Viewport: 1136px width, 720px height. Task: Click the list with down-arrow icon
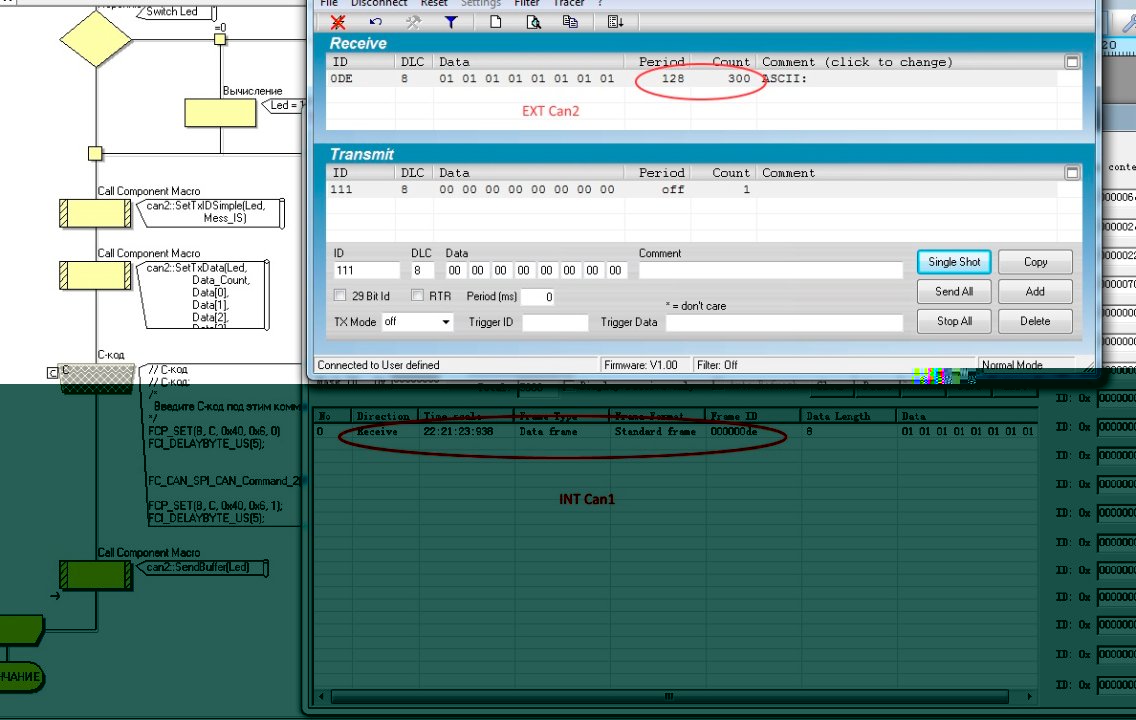pos(615,22)
